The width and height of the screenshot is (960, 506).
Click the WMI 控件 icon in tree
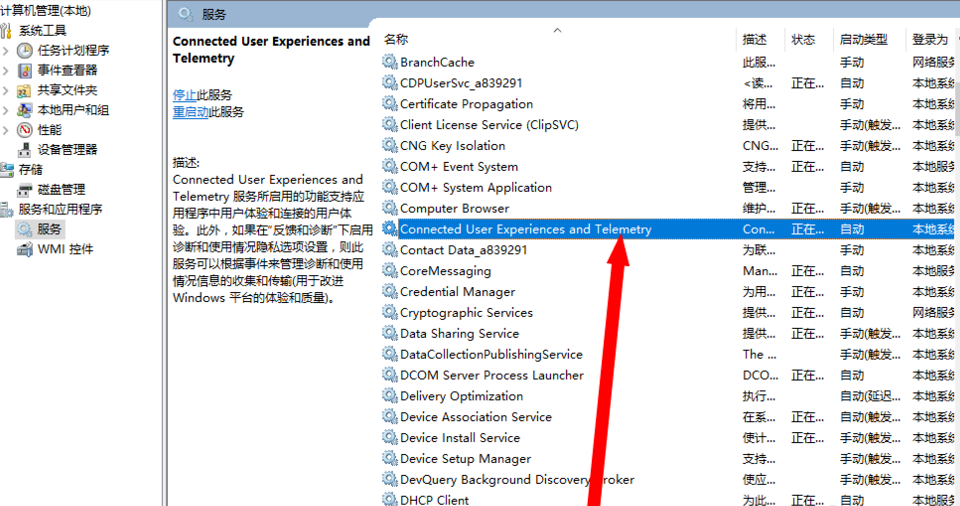tap(25, 249)
